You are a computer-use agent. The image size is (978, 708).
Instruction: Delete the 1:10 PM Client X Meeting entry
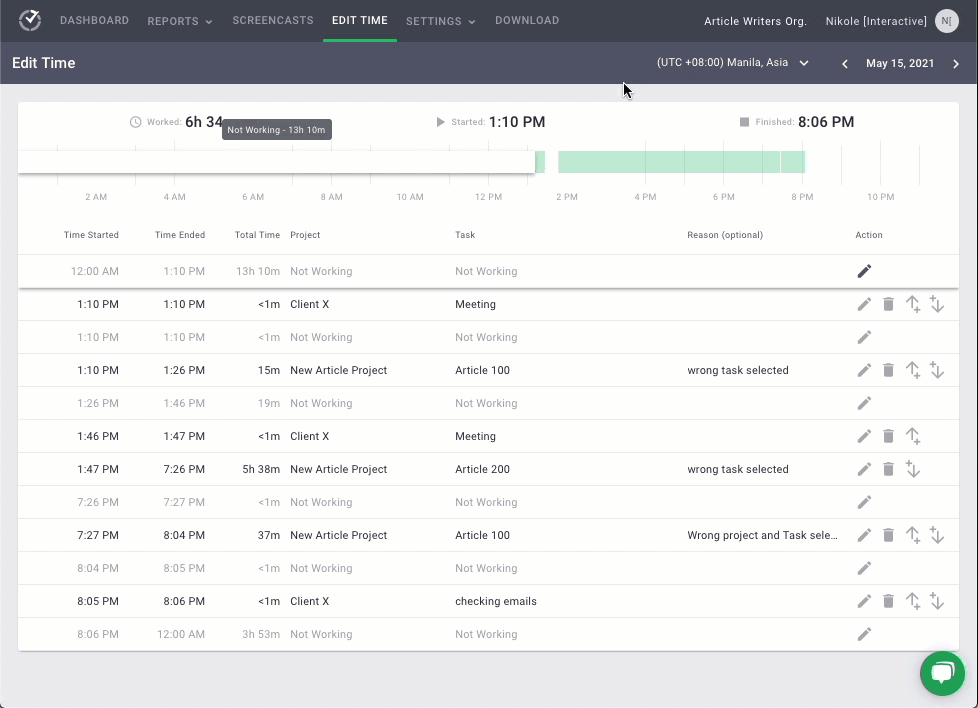[888, 304]
